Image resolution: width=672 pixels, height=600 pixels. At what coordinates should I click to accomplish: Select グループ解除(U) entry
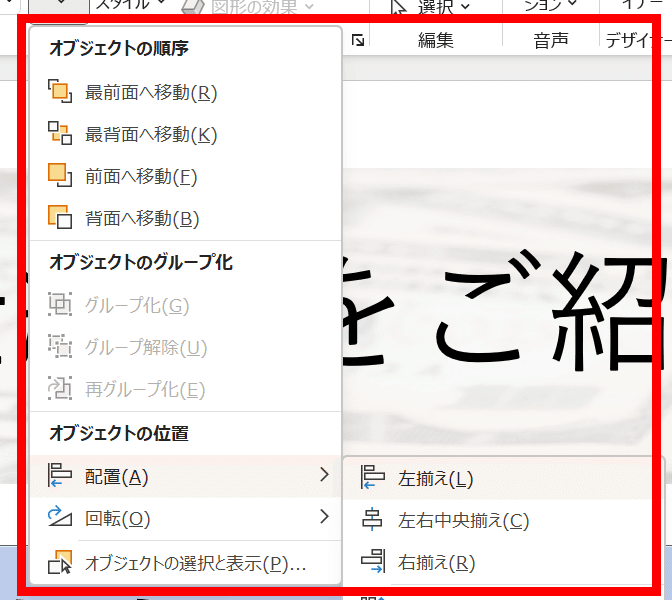(186, 347)
